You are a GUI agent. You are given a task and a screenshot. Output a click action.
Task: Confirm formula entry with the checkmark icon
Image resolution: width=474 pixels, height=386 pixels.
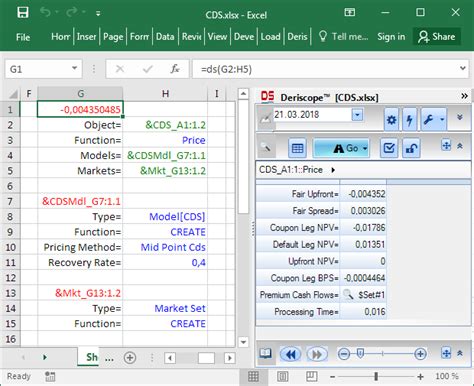tap(147, 69)
